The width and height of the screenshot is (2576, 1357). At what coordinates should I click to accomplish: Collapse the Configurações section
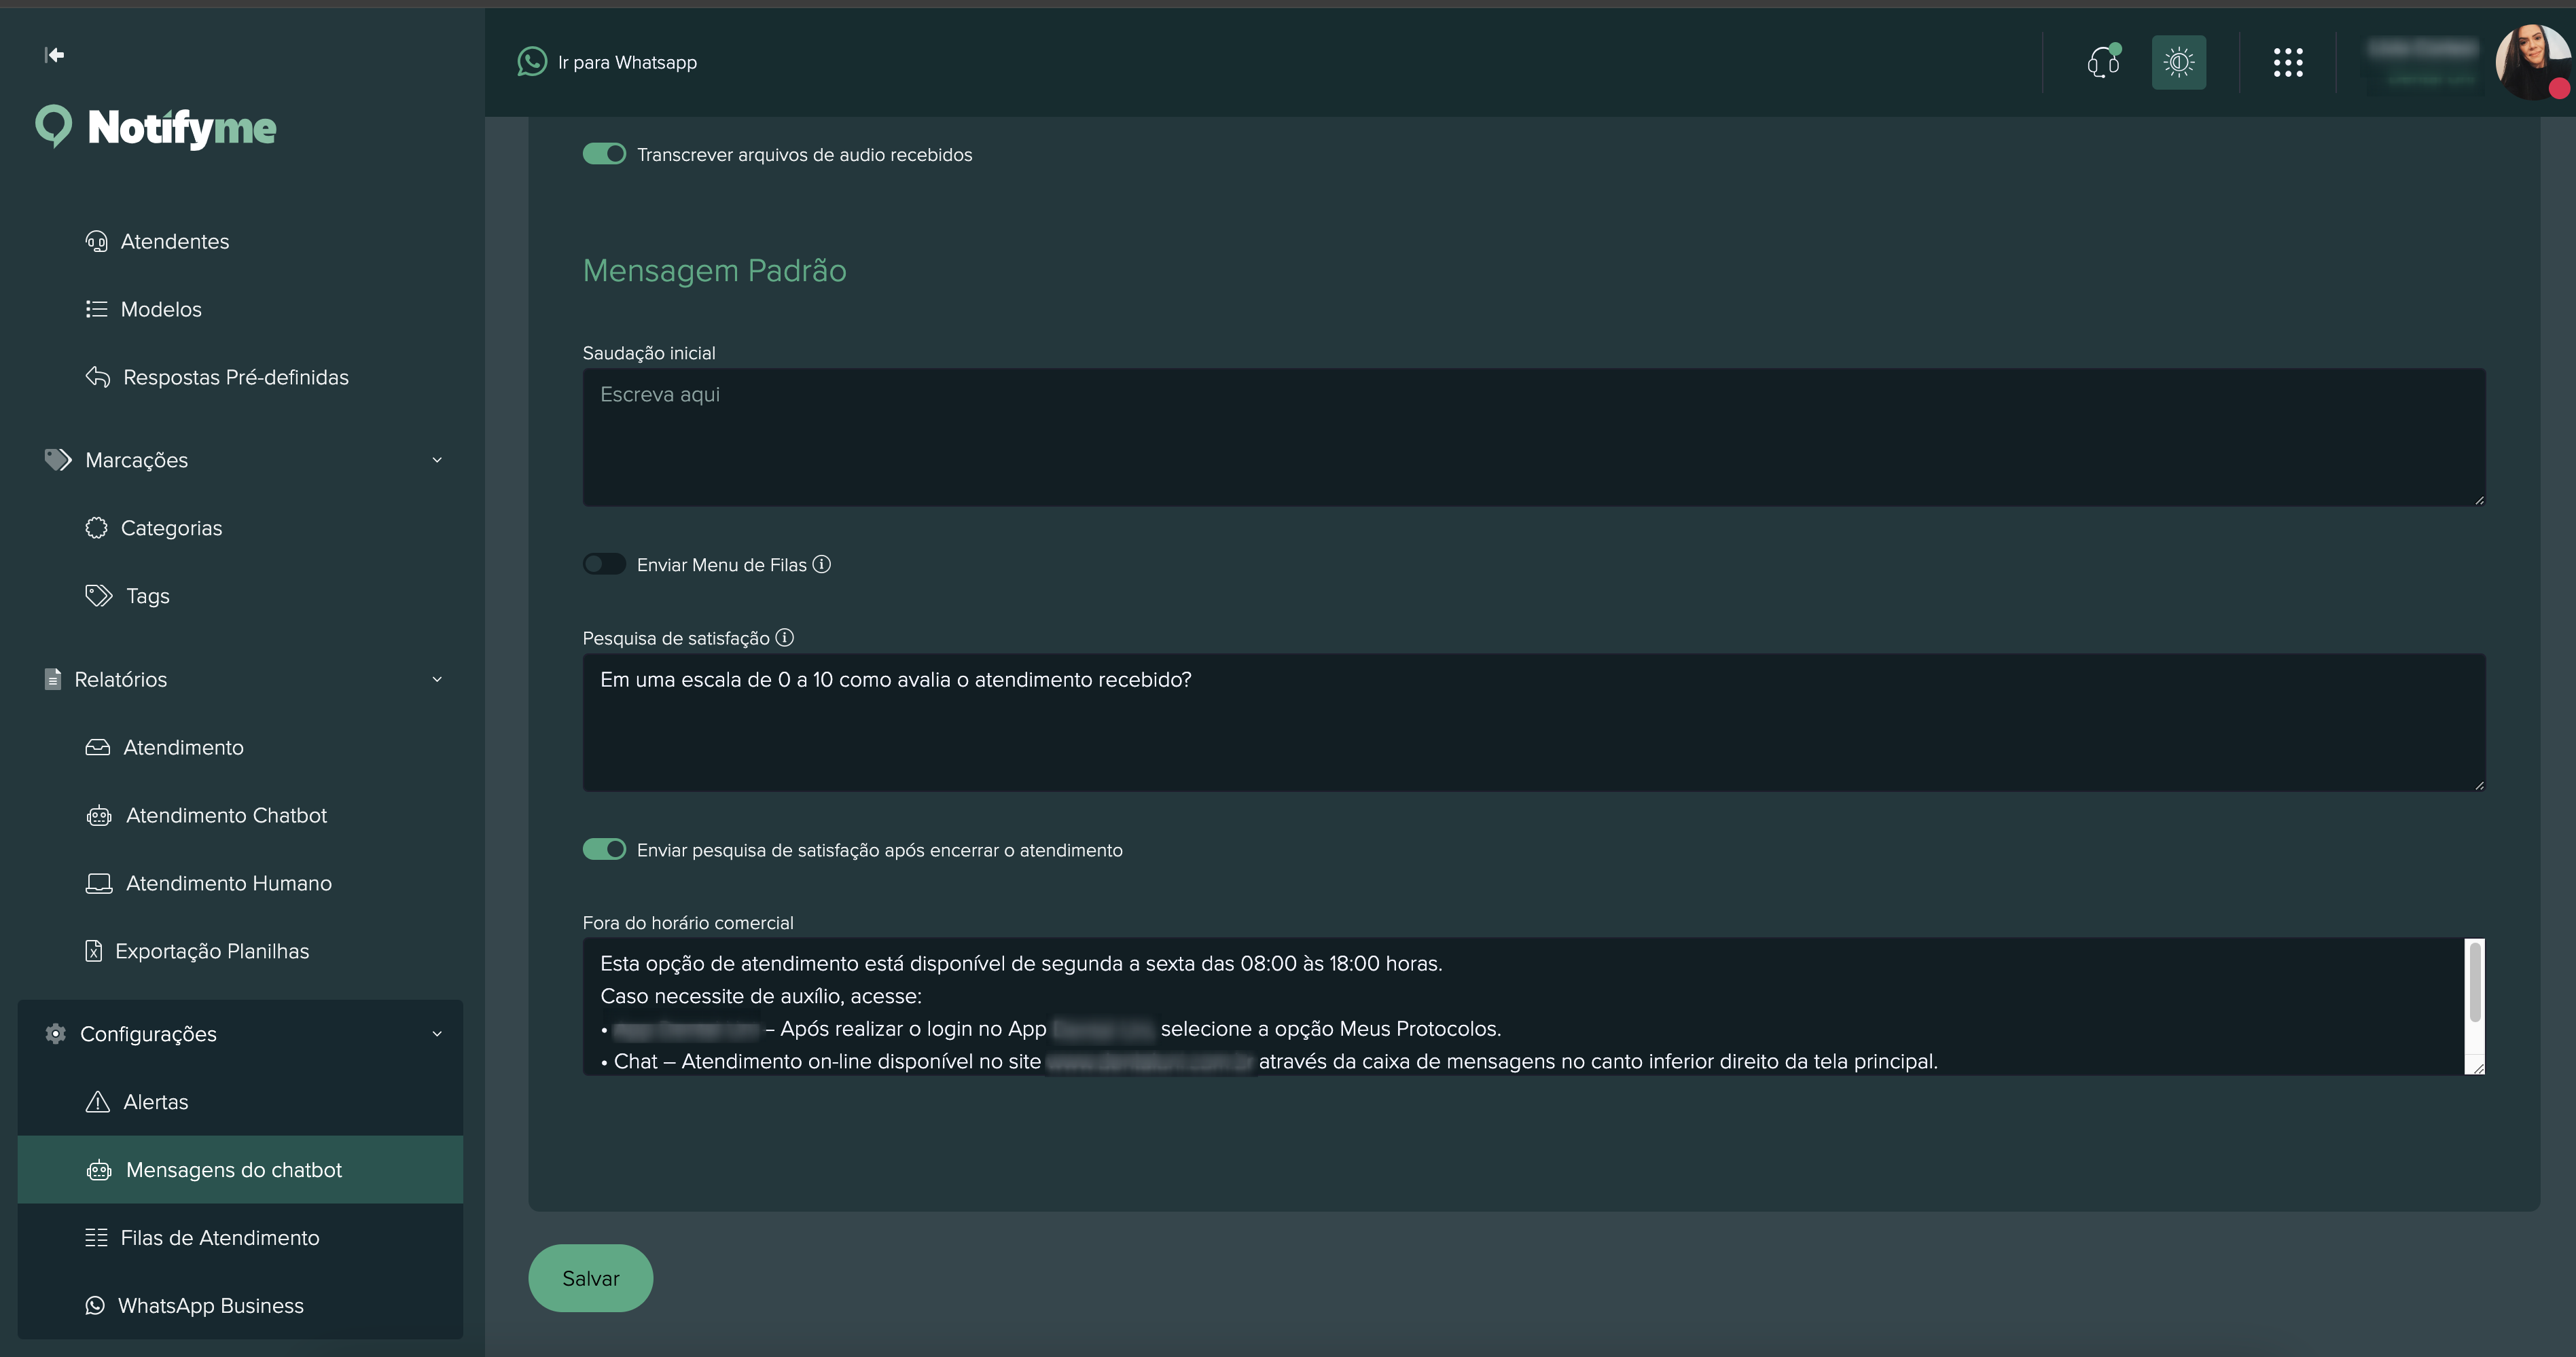437,1033
